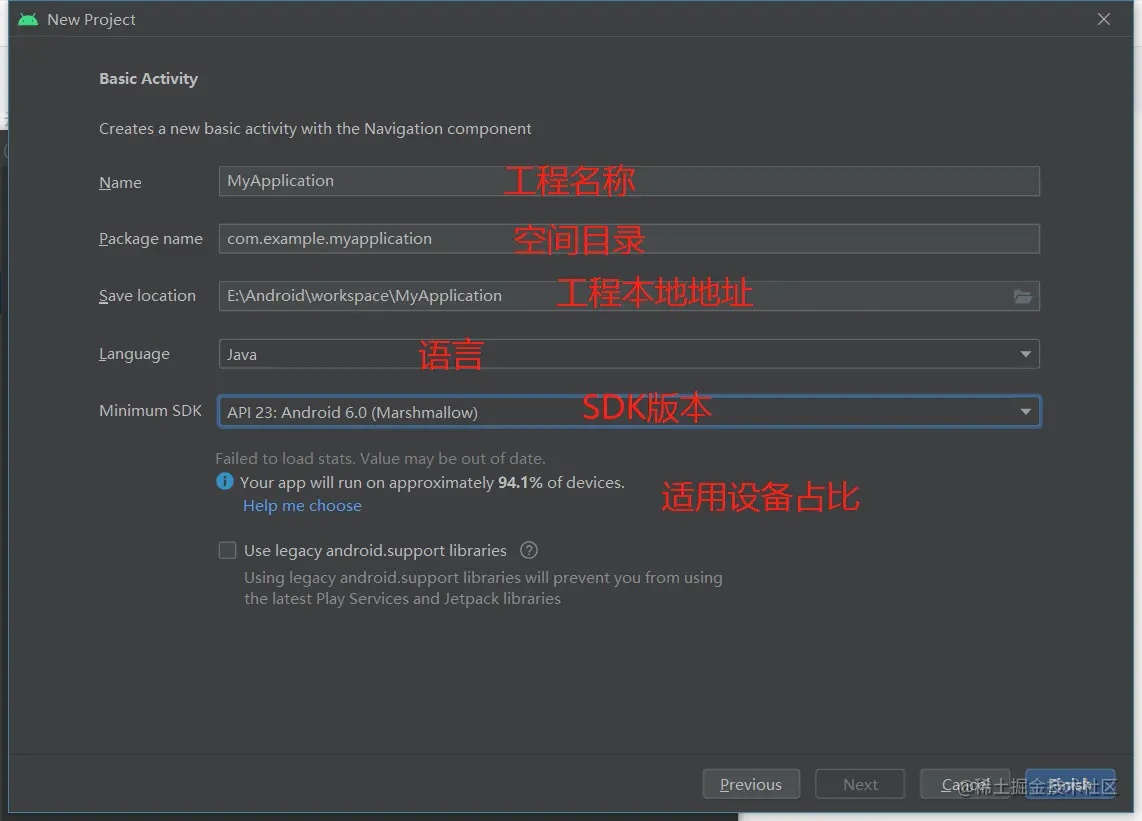Click the Package name input field
Image resolution: width=1142 pixels, height=821 pixels.
tap(629, 239)
